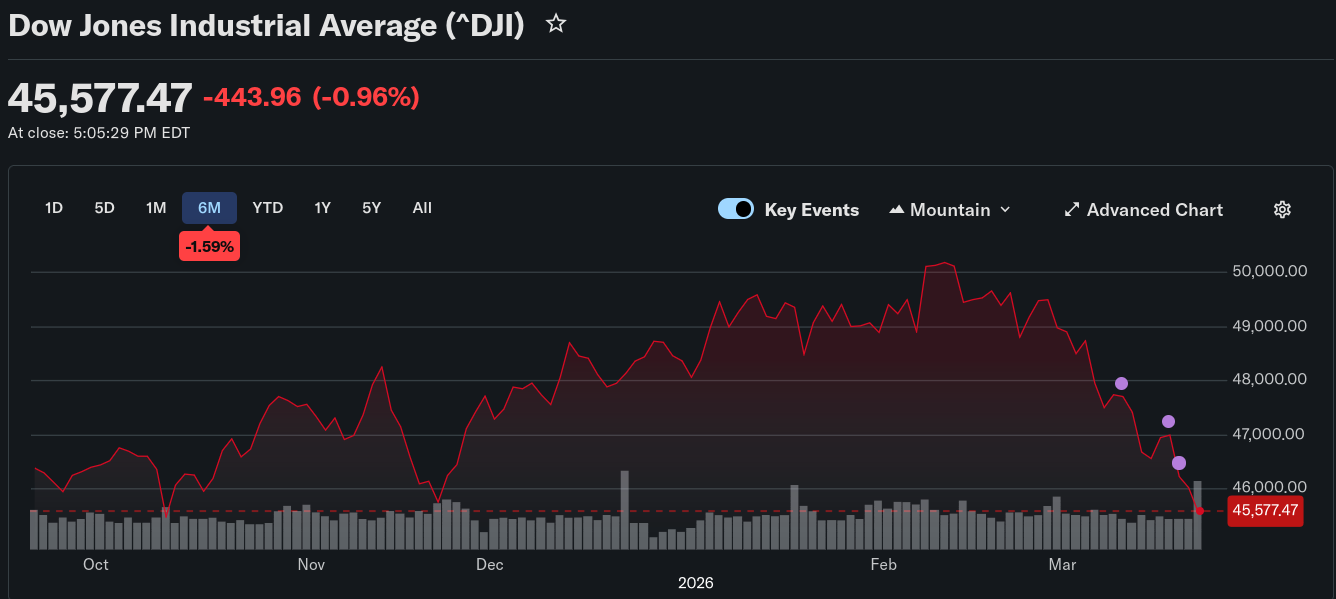The height and width of the screenshot is (599, 1336).
Task: Click the Nov date label
Action: point(312,564)
